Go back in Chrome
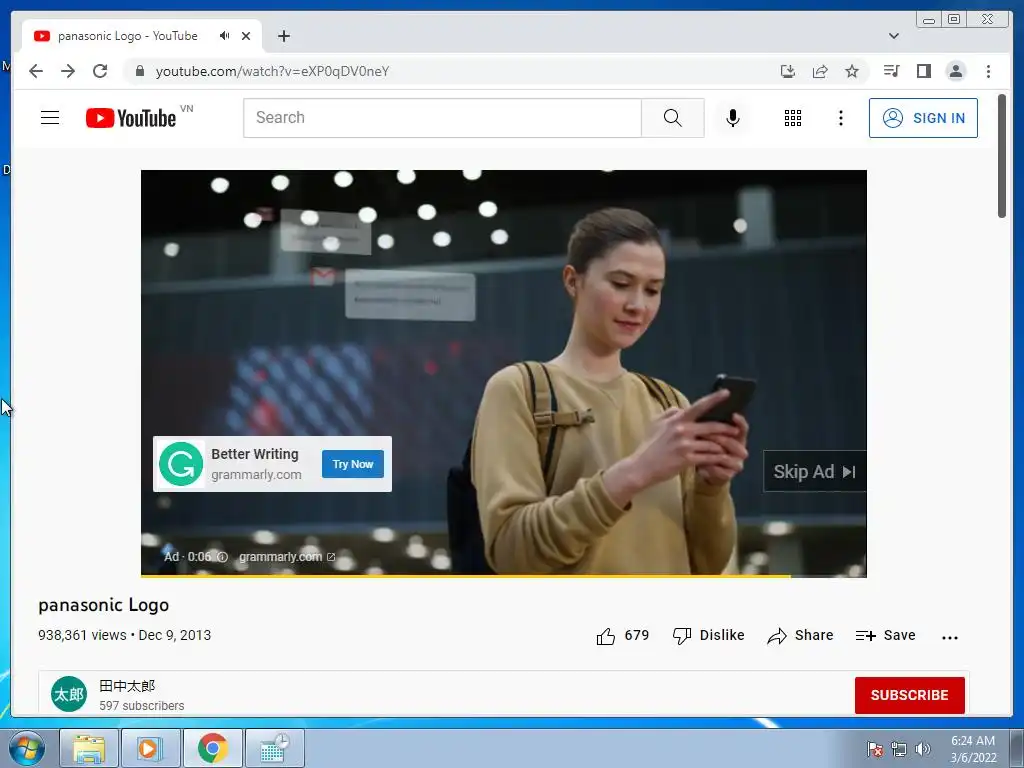This screenshot has height=768, width=1024. pos(36,71)
